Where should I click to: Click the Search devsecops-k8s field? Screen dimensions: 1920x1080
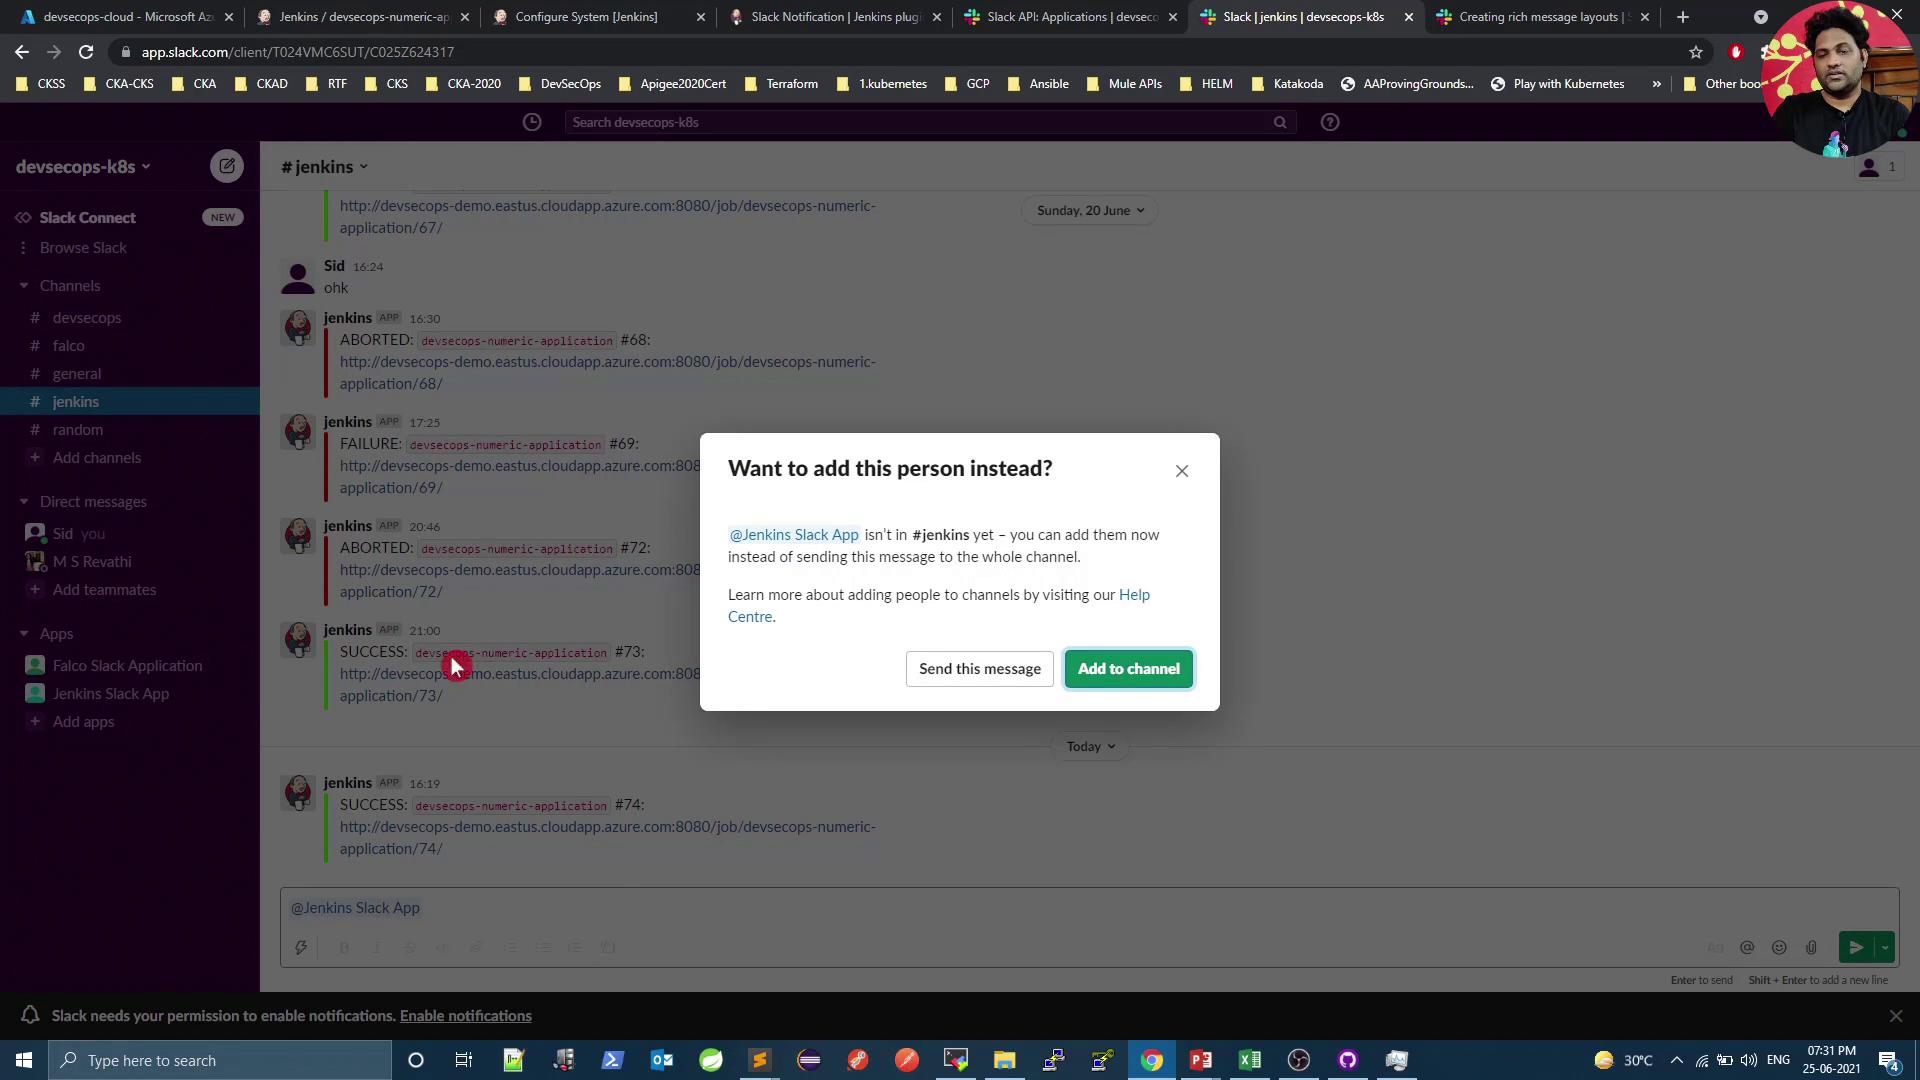(x=920, y=122)
